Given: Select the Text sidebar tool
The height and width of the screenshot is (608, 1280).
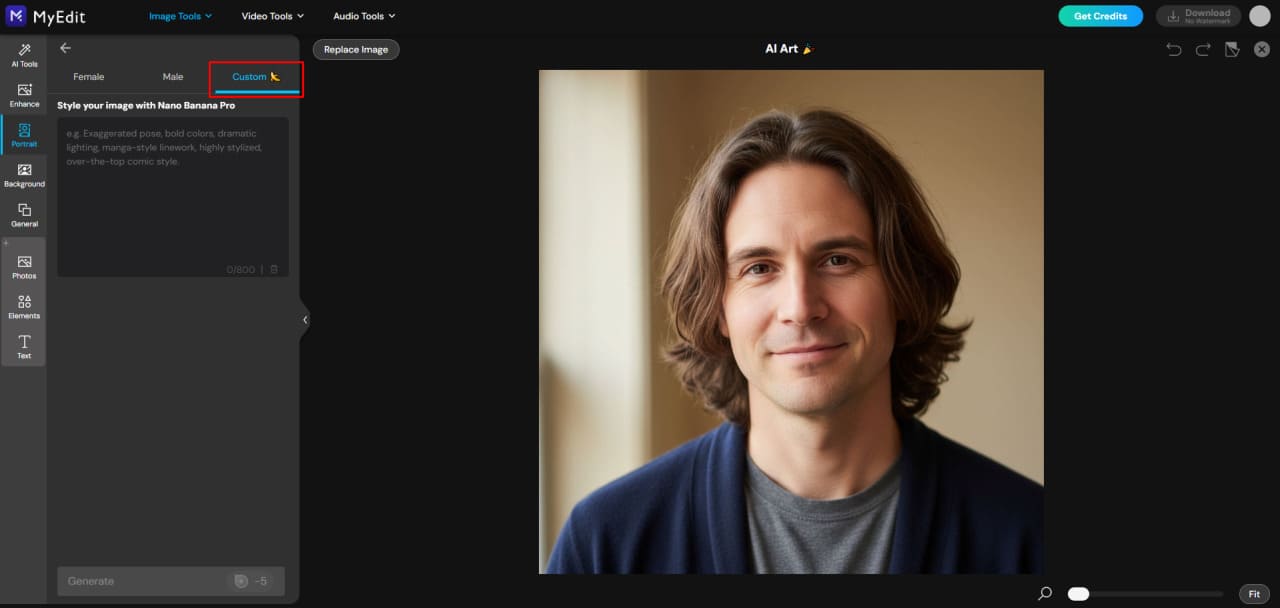Looking at the screenshot, I should tap(24, 347).
